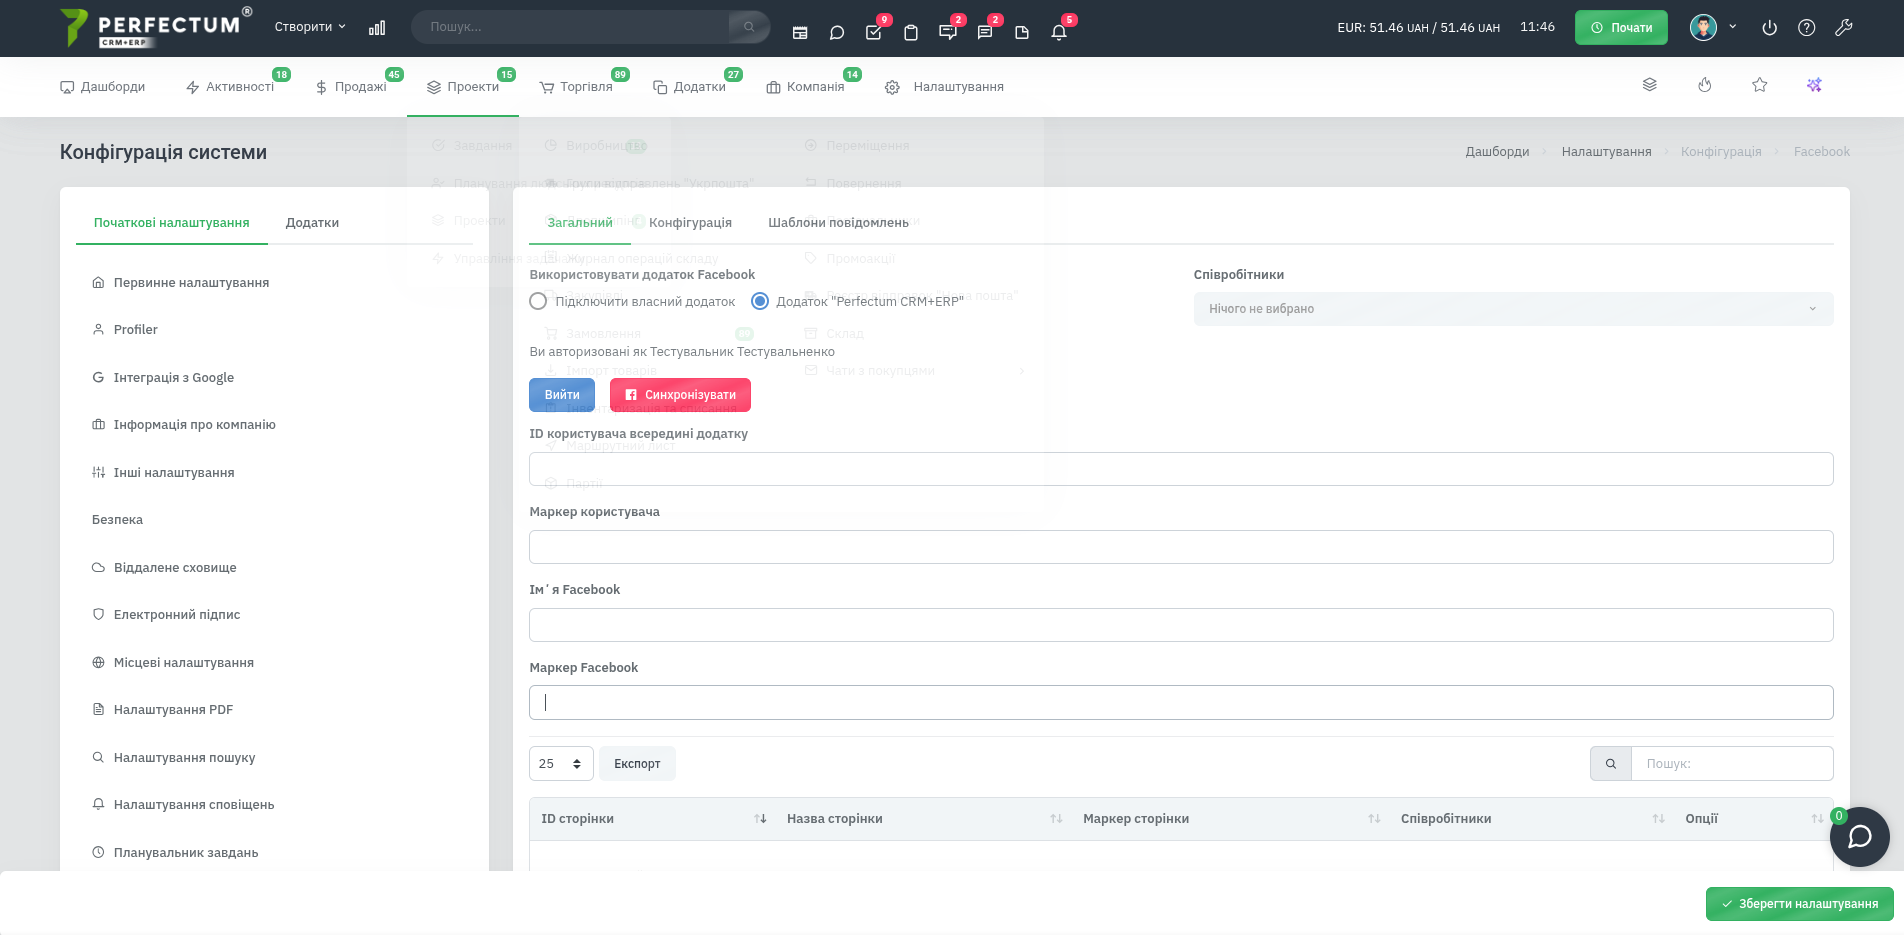This screenshot has height=935, width=1904.
Task: Open the 'Додатки' tab in left panel
Action: pos(312,223)
